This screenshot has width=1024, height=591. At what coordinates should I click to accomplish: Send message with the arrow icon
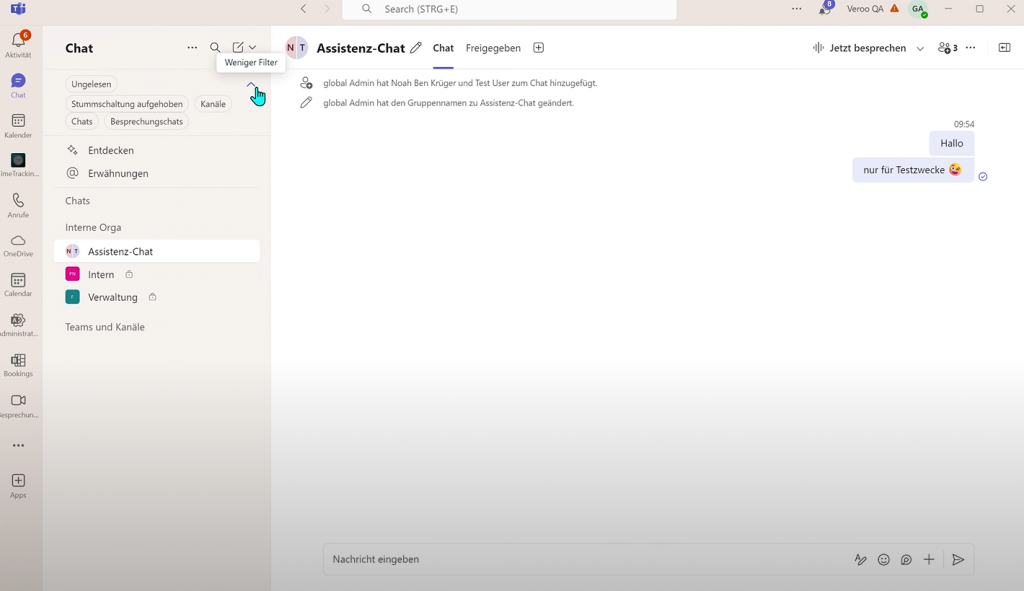[x=958, y=560]
